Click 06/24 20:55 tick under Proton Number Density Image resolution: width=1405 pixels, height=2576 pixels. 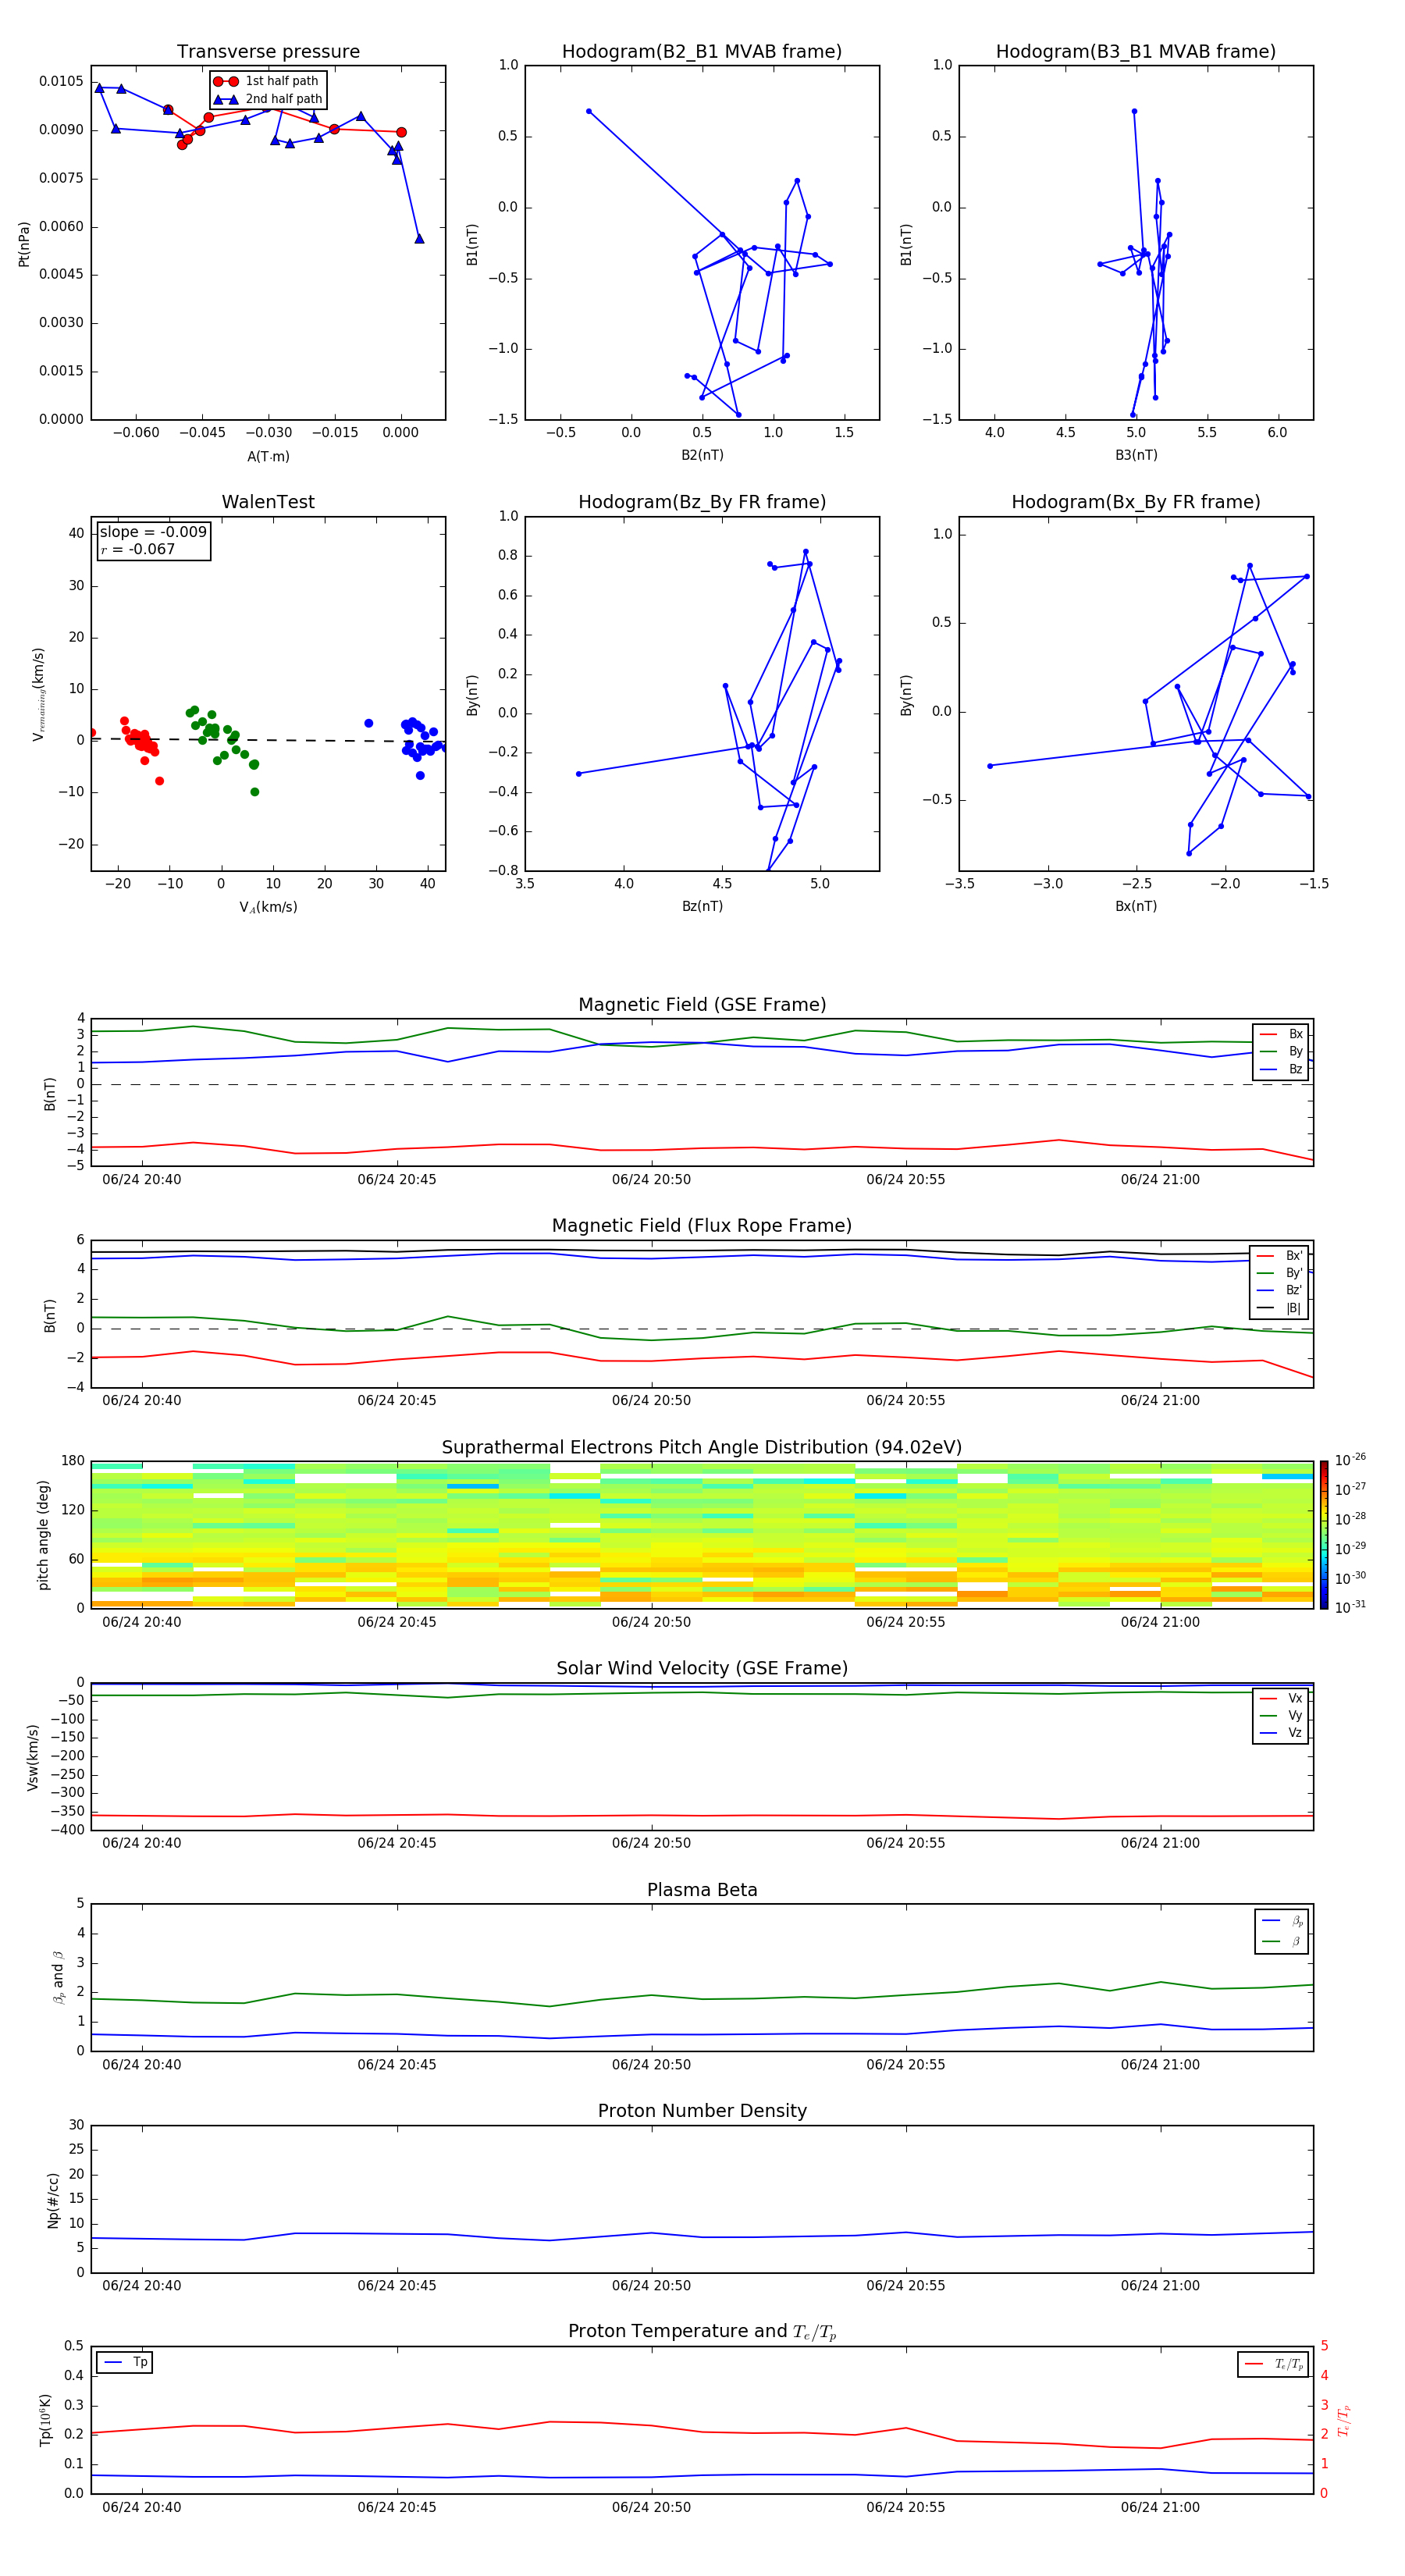click(906, 2286)
